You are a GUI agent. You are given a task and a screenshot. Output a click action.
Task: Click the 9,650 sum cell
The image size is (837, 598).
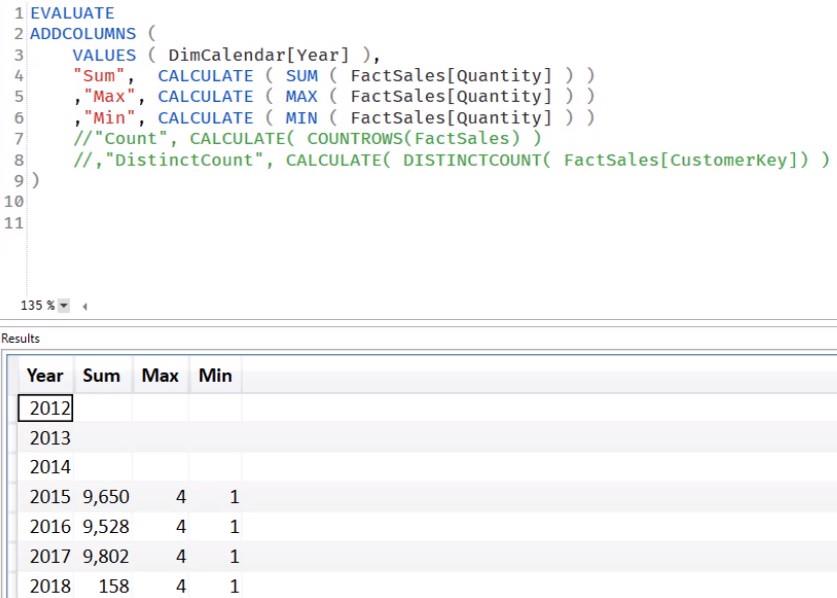(104, 496)
